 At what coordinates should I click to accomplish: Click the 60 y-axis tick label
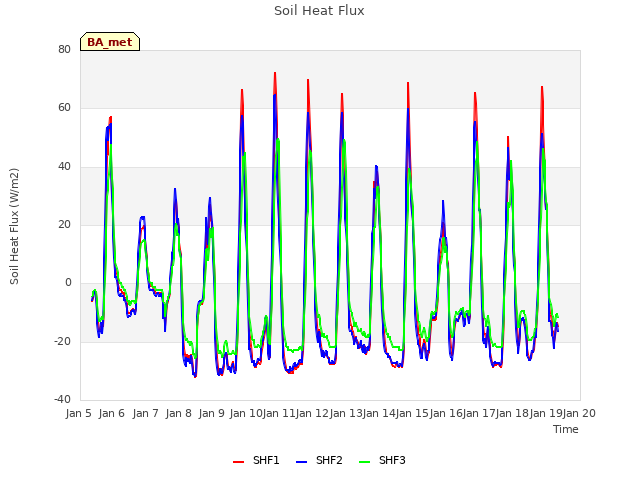pyautogui.click(x=64, y=108)
